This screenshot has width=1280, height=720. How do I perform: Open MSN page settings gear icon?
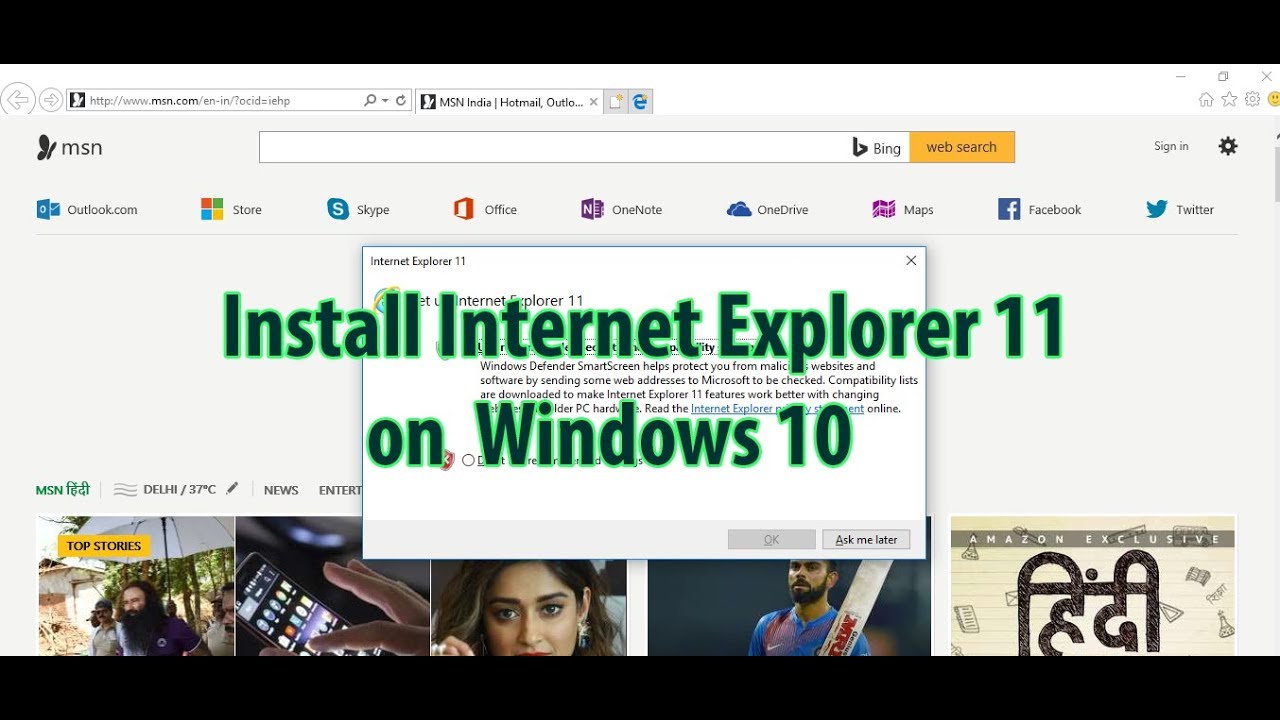tap(1228, 146)
